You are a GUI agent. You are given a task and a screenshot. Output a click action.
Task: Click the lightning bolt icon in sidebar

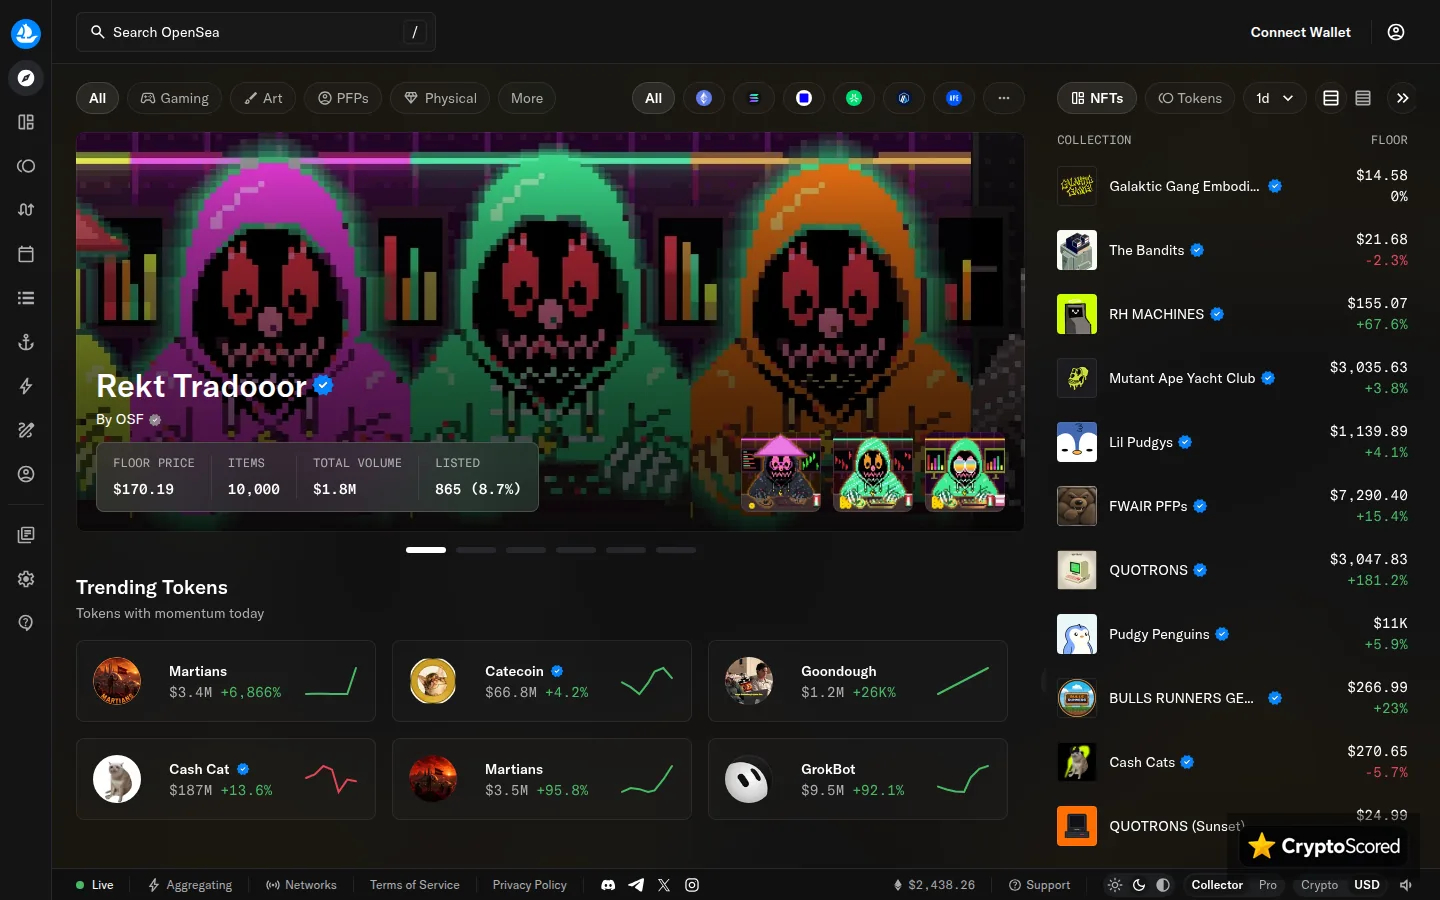[26, 386]
